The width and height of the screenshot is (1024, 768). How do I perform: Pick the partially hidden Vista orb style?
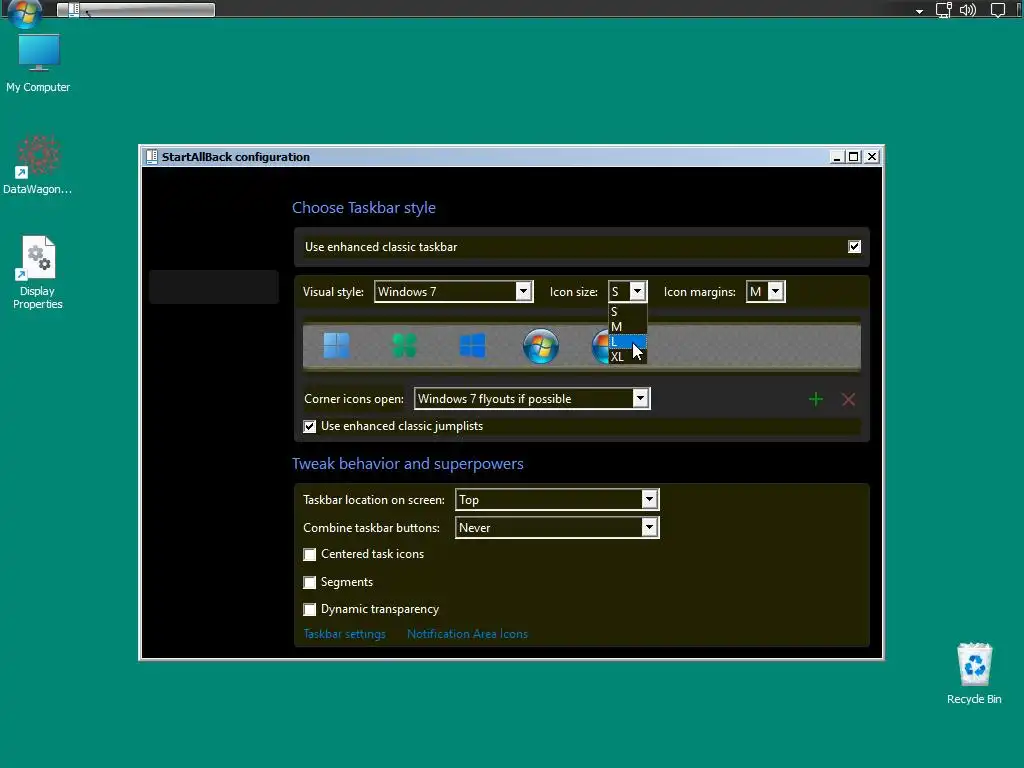tap(600, 345)
